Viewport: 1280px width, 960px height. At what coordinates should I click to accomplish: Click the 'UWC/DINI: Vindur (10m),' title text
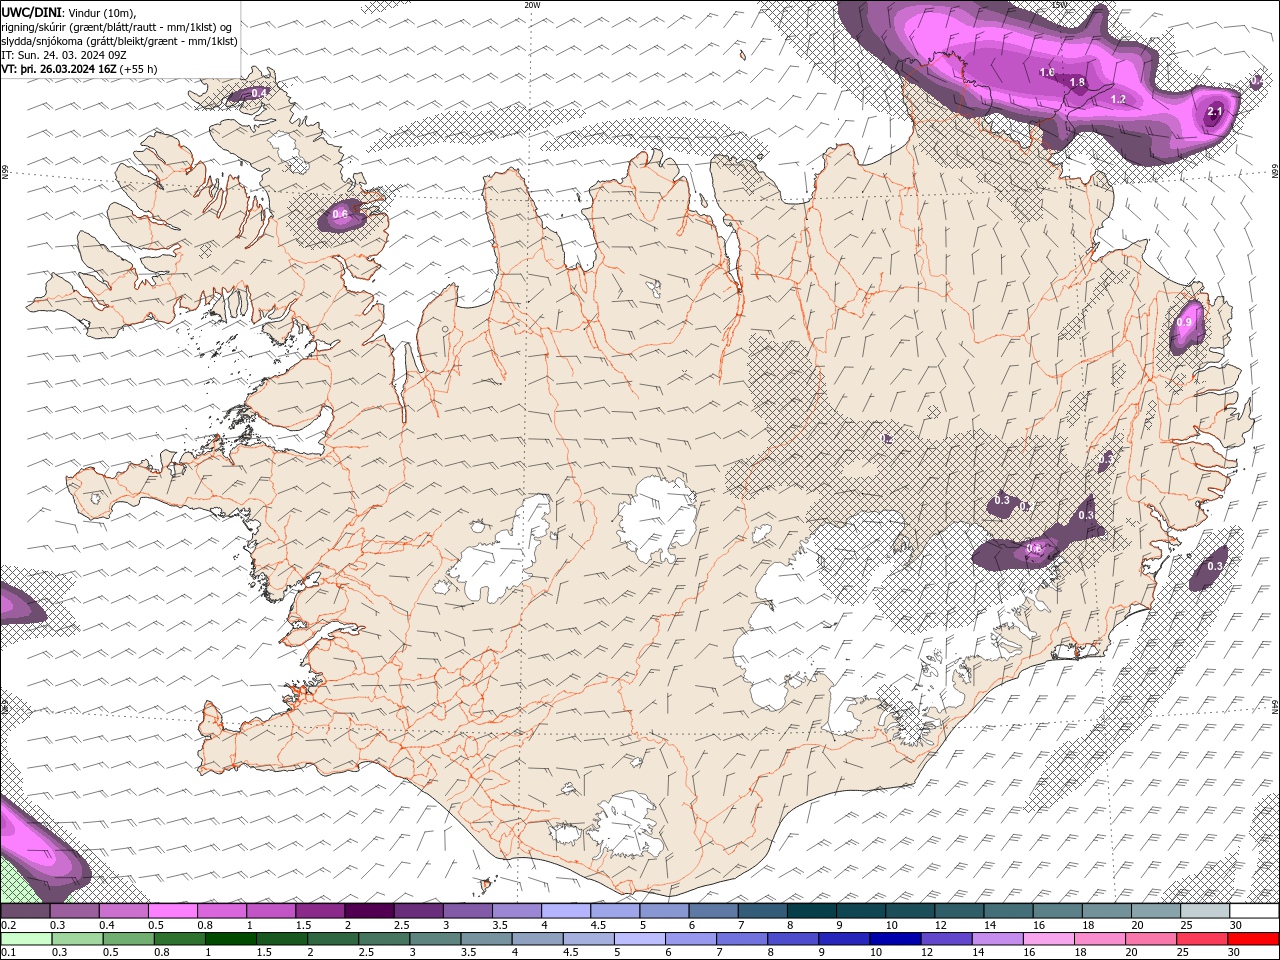click(x=67, y=12)
